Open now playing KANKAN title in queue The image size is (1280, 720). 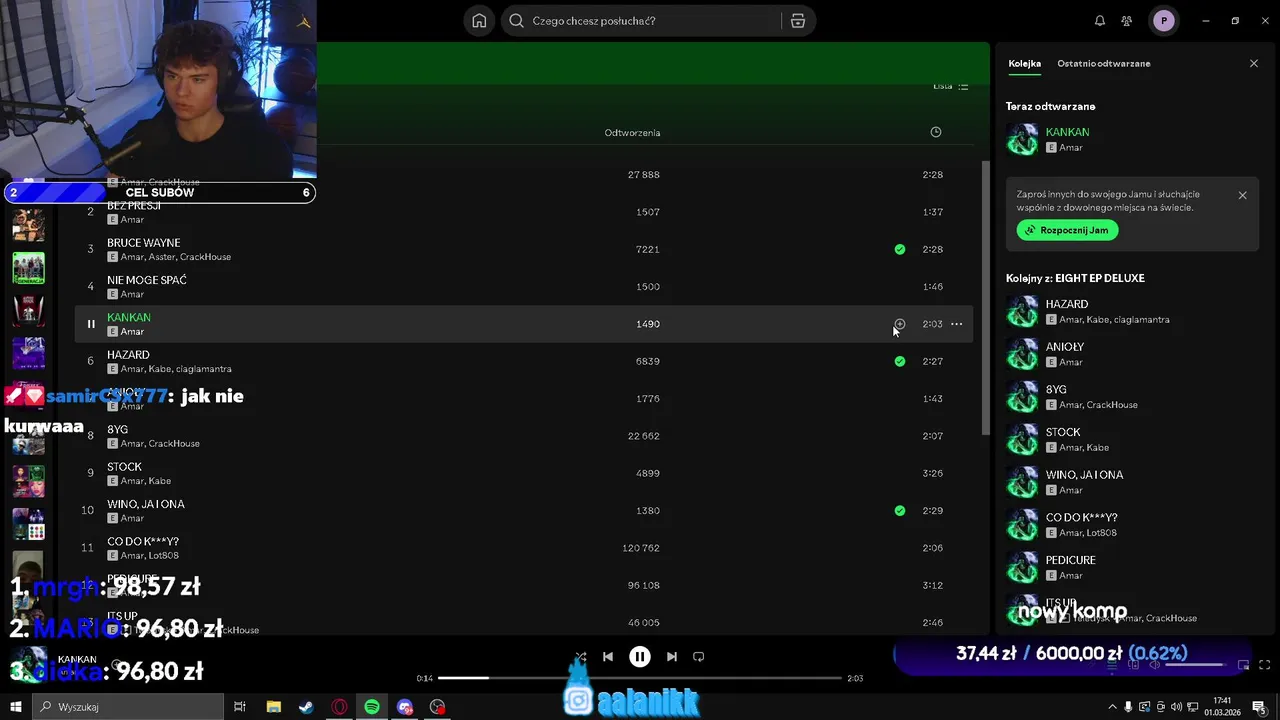(1067, 132)
